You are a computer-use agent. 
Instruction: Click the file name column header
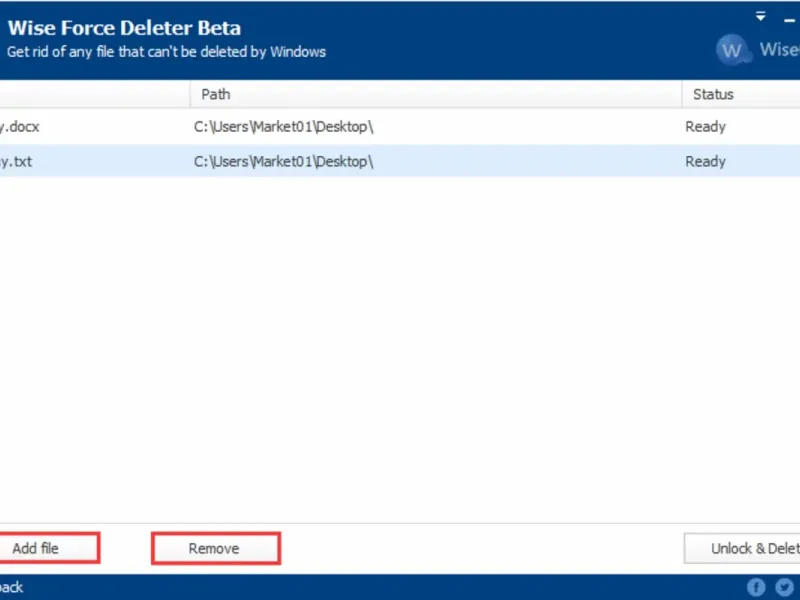90,94
